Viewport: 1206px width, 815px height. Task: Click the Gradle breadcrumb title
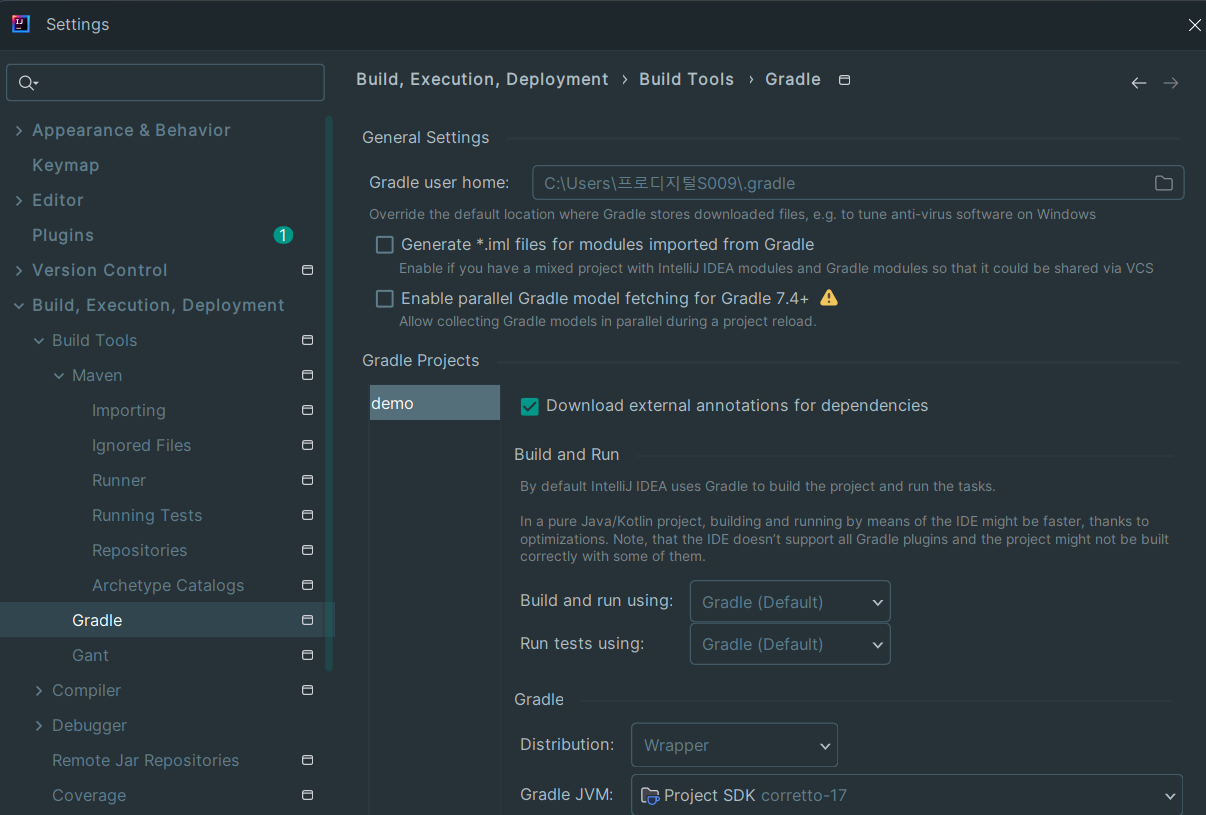coord(793,79)
